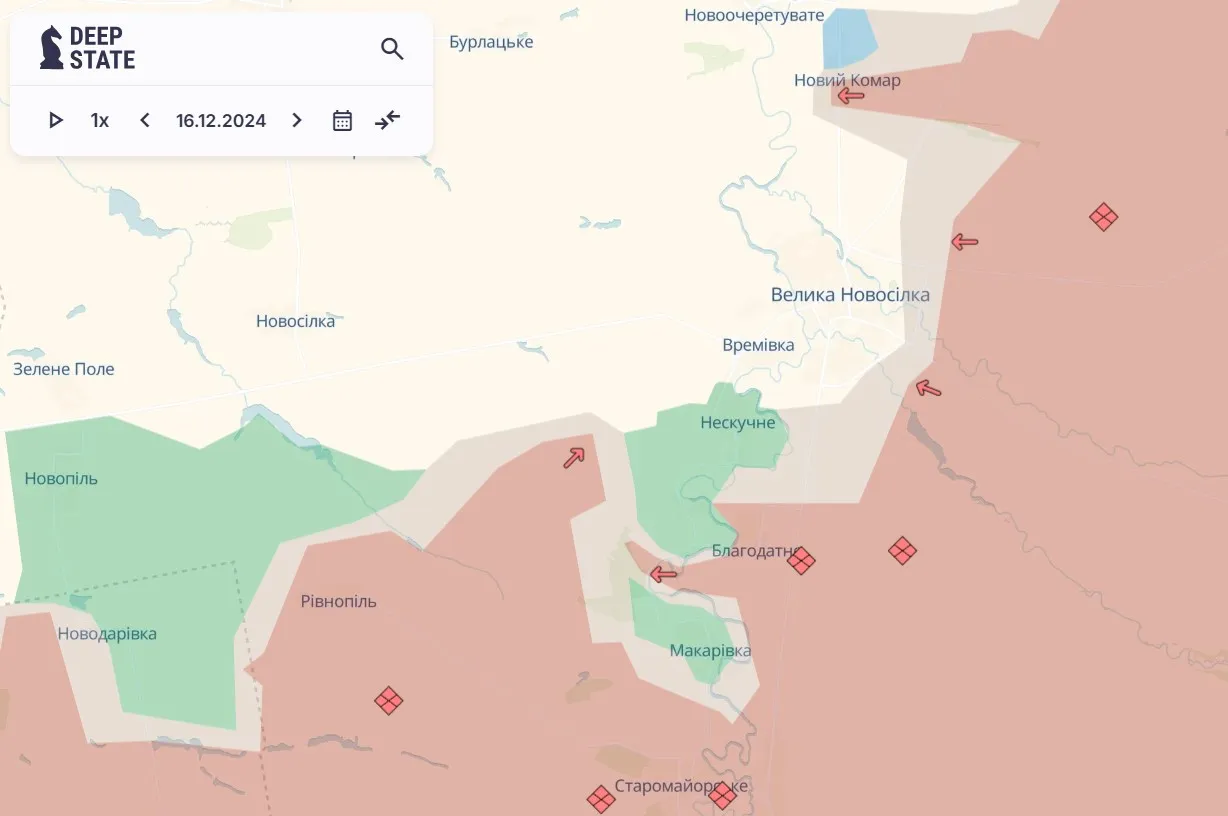Go to the previous date with the left chevron
This screenshot has width=1228, height=816.
tap(144, 120)
